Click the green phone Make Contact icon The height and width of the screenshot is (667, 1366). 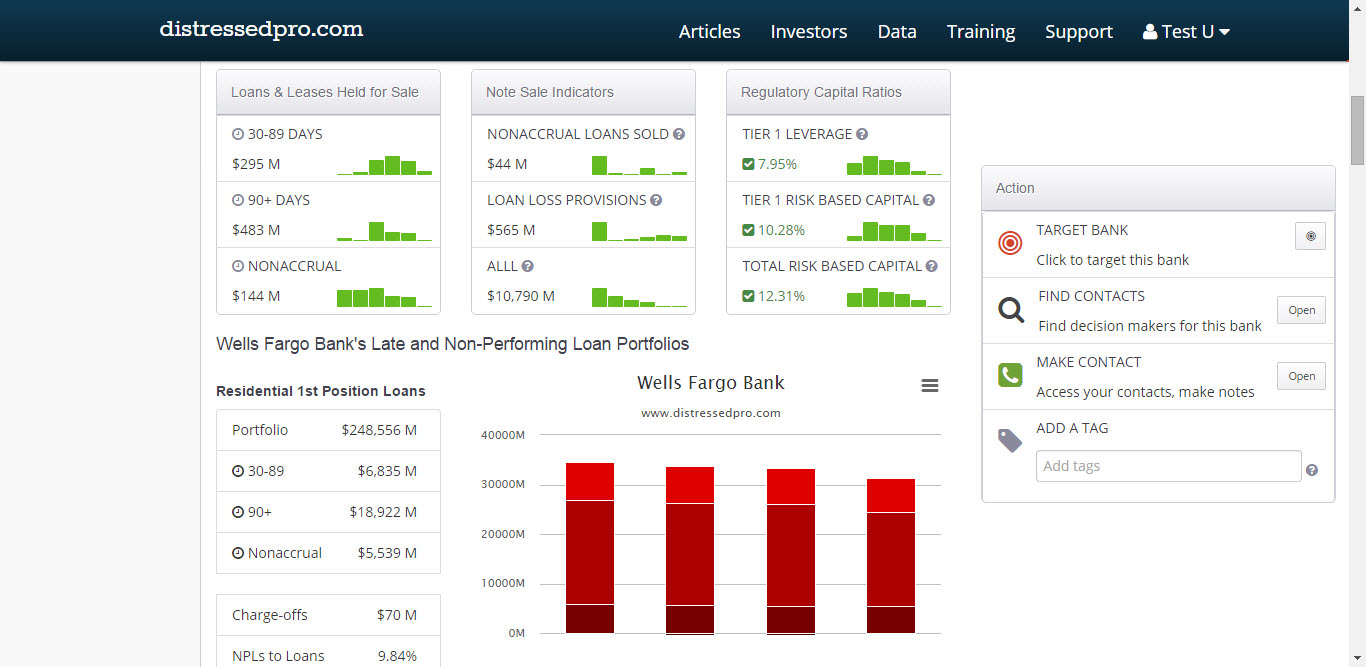pos(1010,375)
